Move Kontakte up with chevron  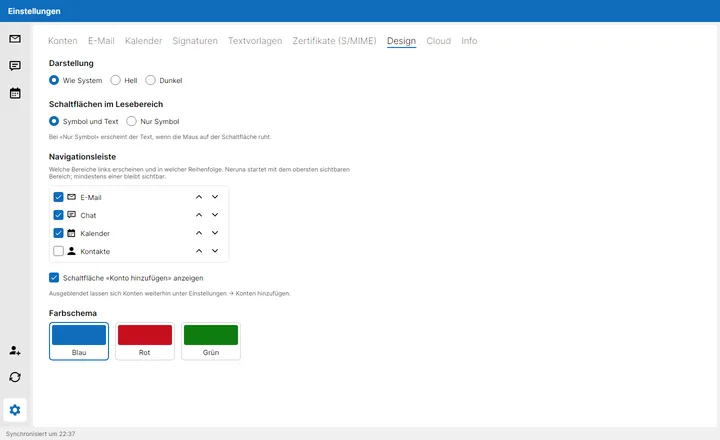pos(199,251)
